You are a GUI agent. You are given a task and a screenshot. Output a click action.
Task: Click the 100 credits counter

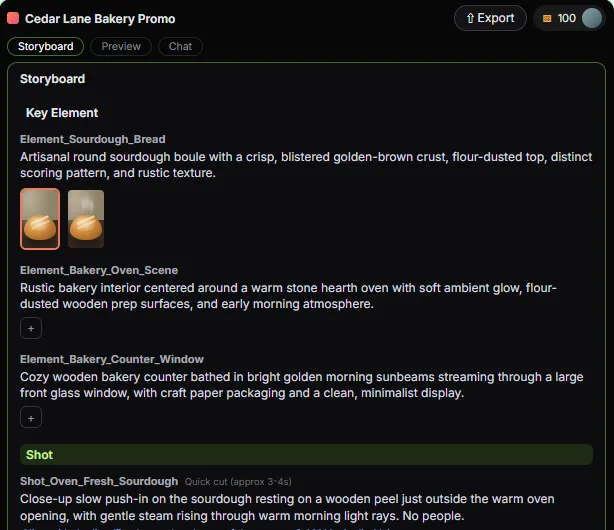[x=566, y=18]
